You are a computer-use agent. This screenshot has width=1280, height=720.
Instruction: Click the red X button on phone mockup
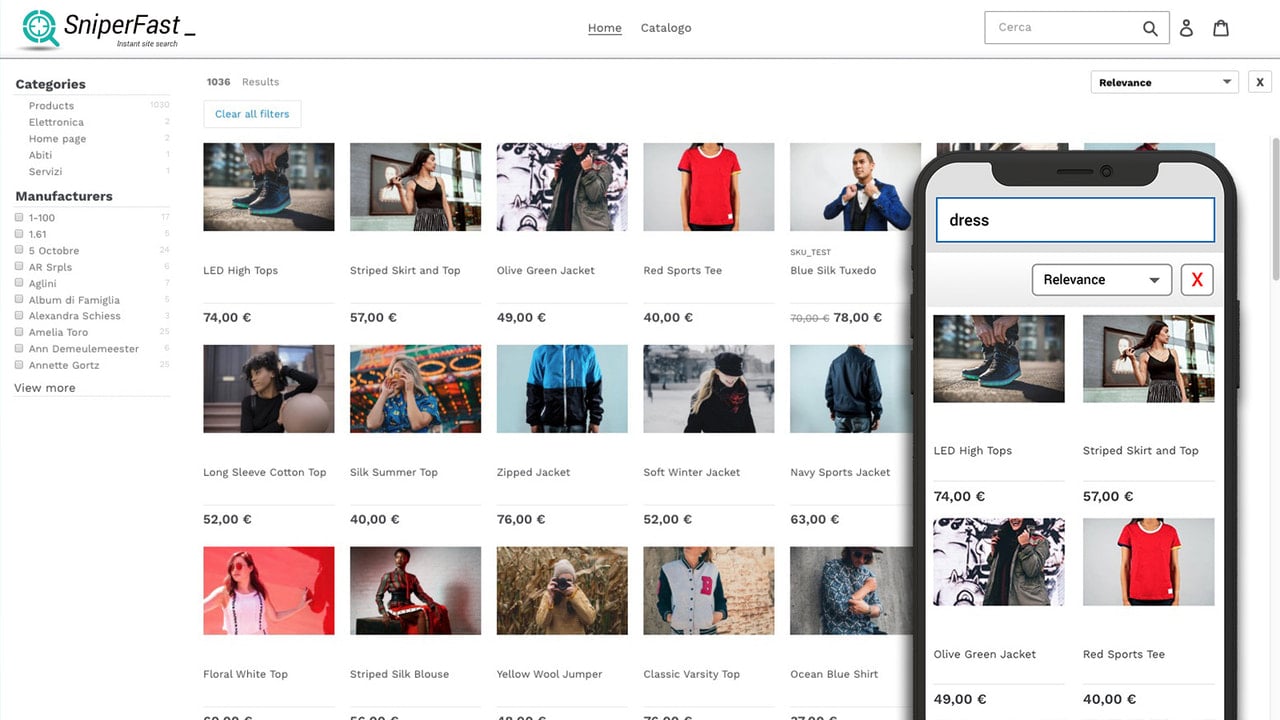(x=1197, y=280)
